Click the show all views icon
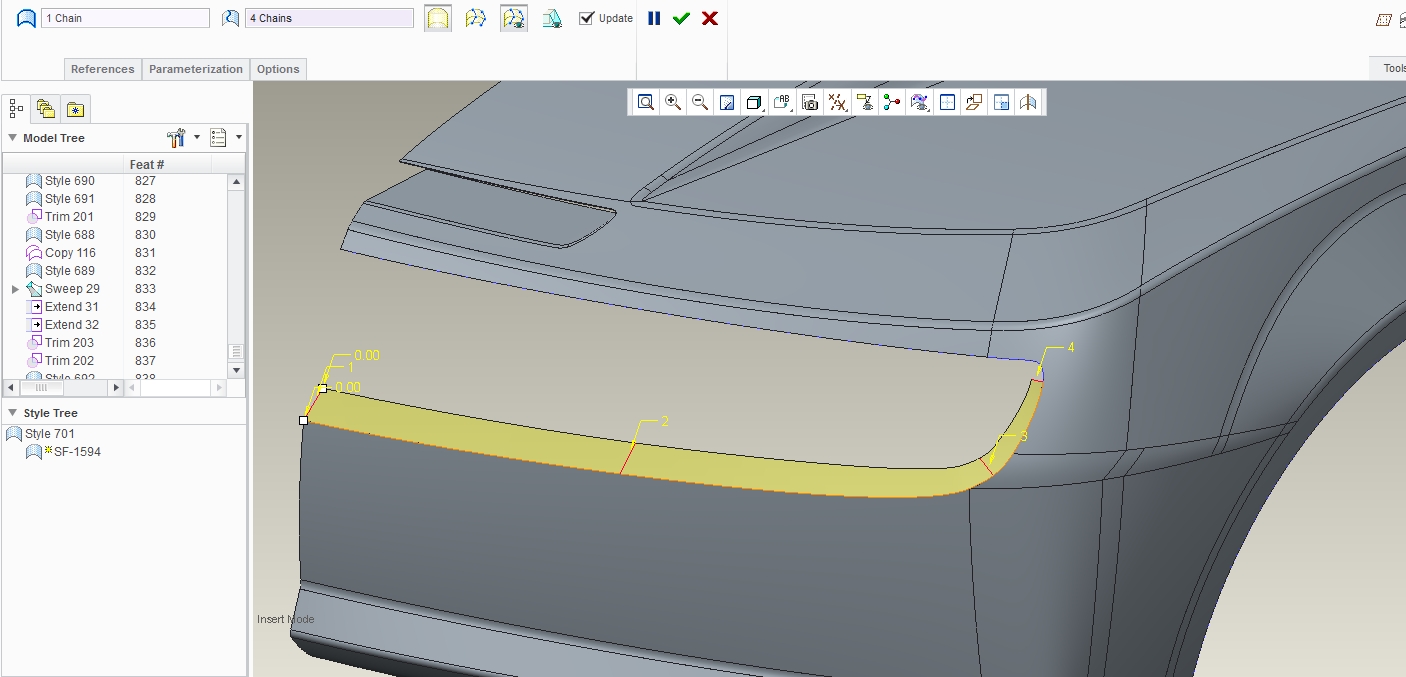This screenshot has height=677, width=1406. pyautogui.click(x=947, y=102)
